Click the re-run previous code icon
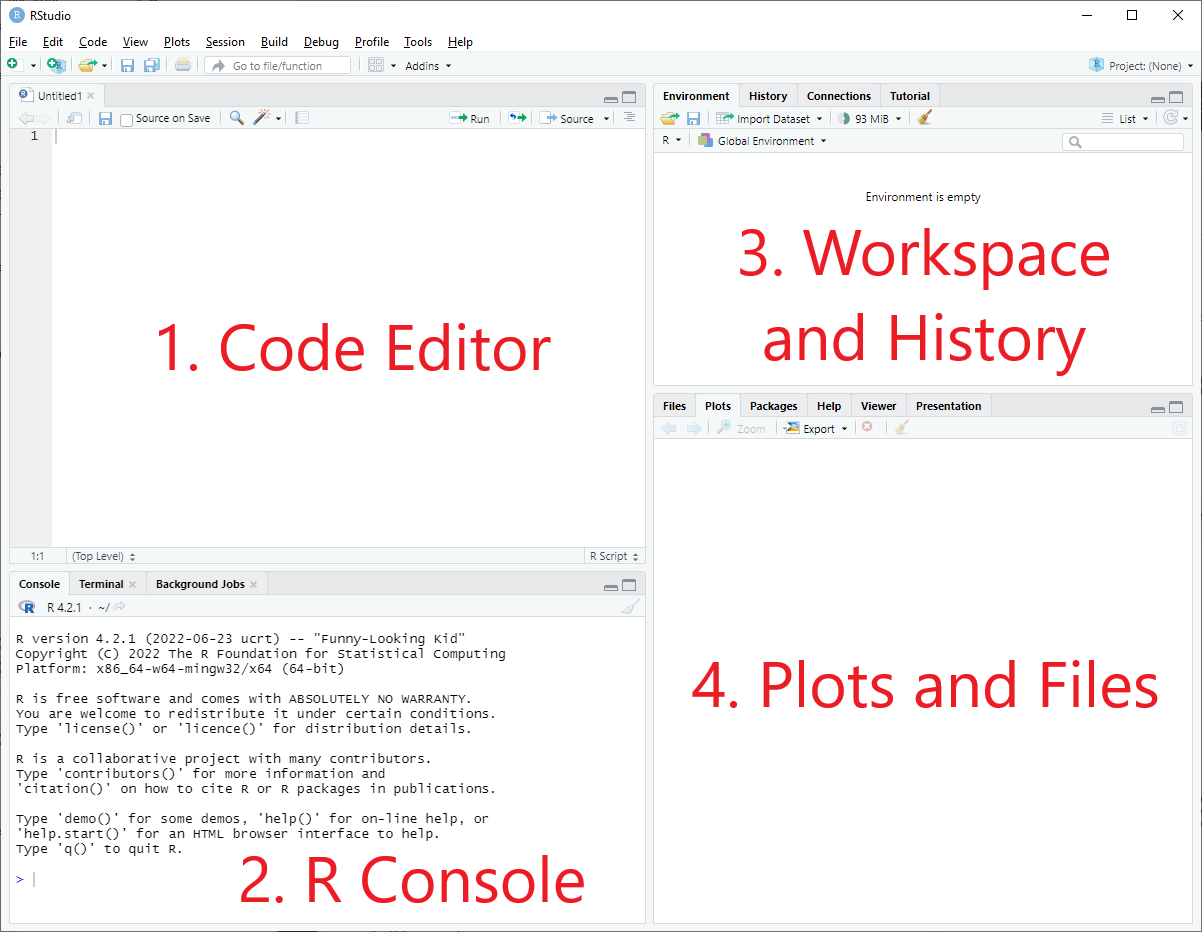Viewport: 1202px width, 932px height. point(516,118)
